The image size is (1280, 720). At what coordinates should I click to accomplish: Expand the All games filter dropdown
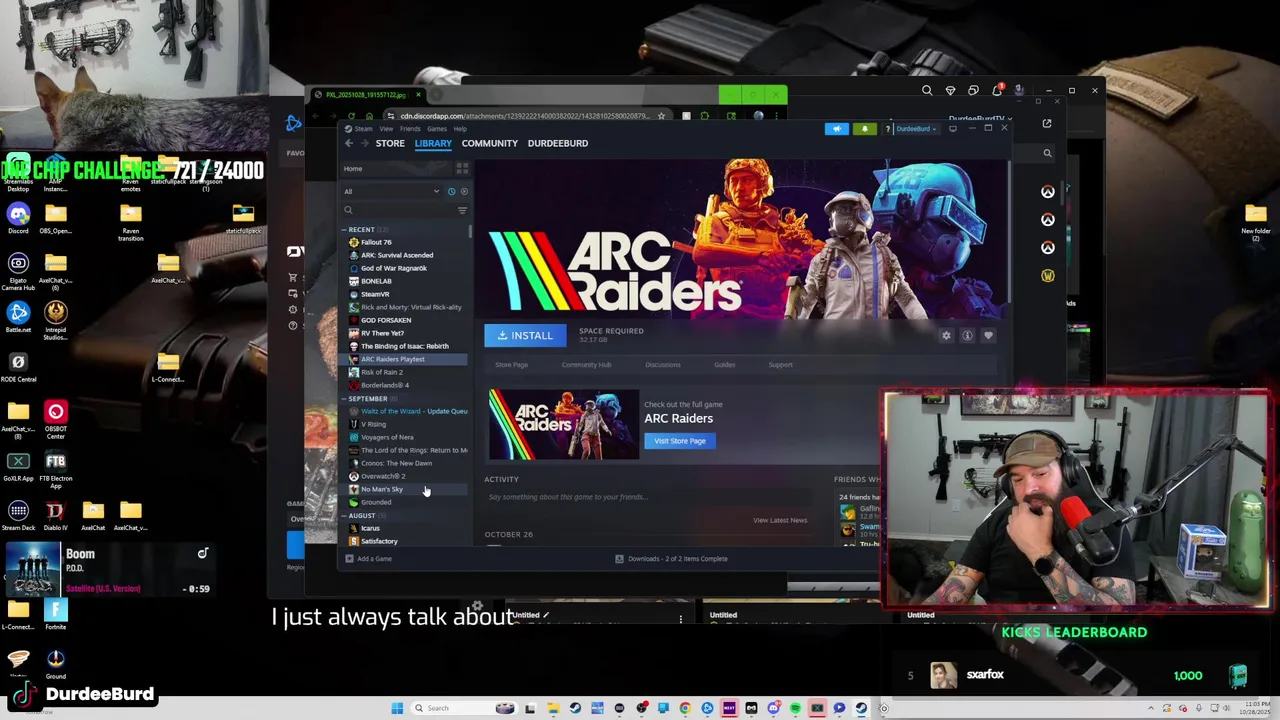[x=391, y=191]
